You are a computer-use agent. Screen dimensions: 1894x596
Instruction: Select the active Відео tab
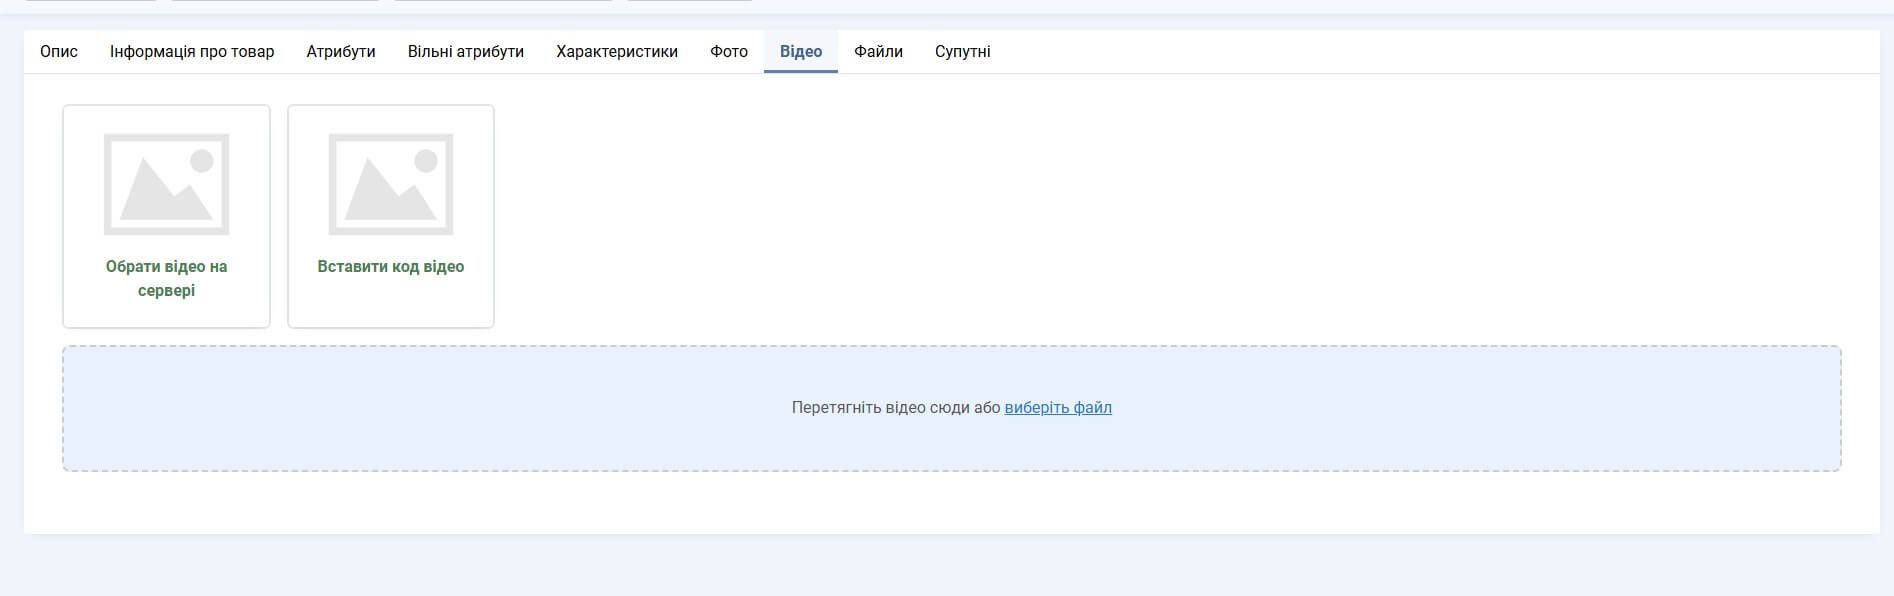point(801,52)
